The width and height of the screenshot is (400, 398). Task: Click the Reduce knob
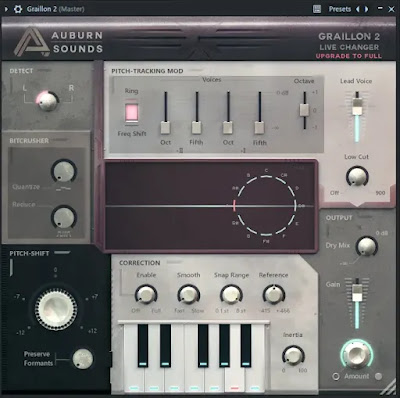[x=63, y=217]
